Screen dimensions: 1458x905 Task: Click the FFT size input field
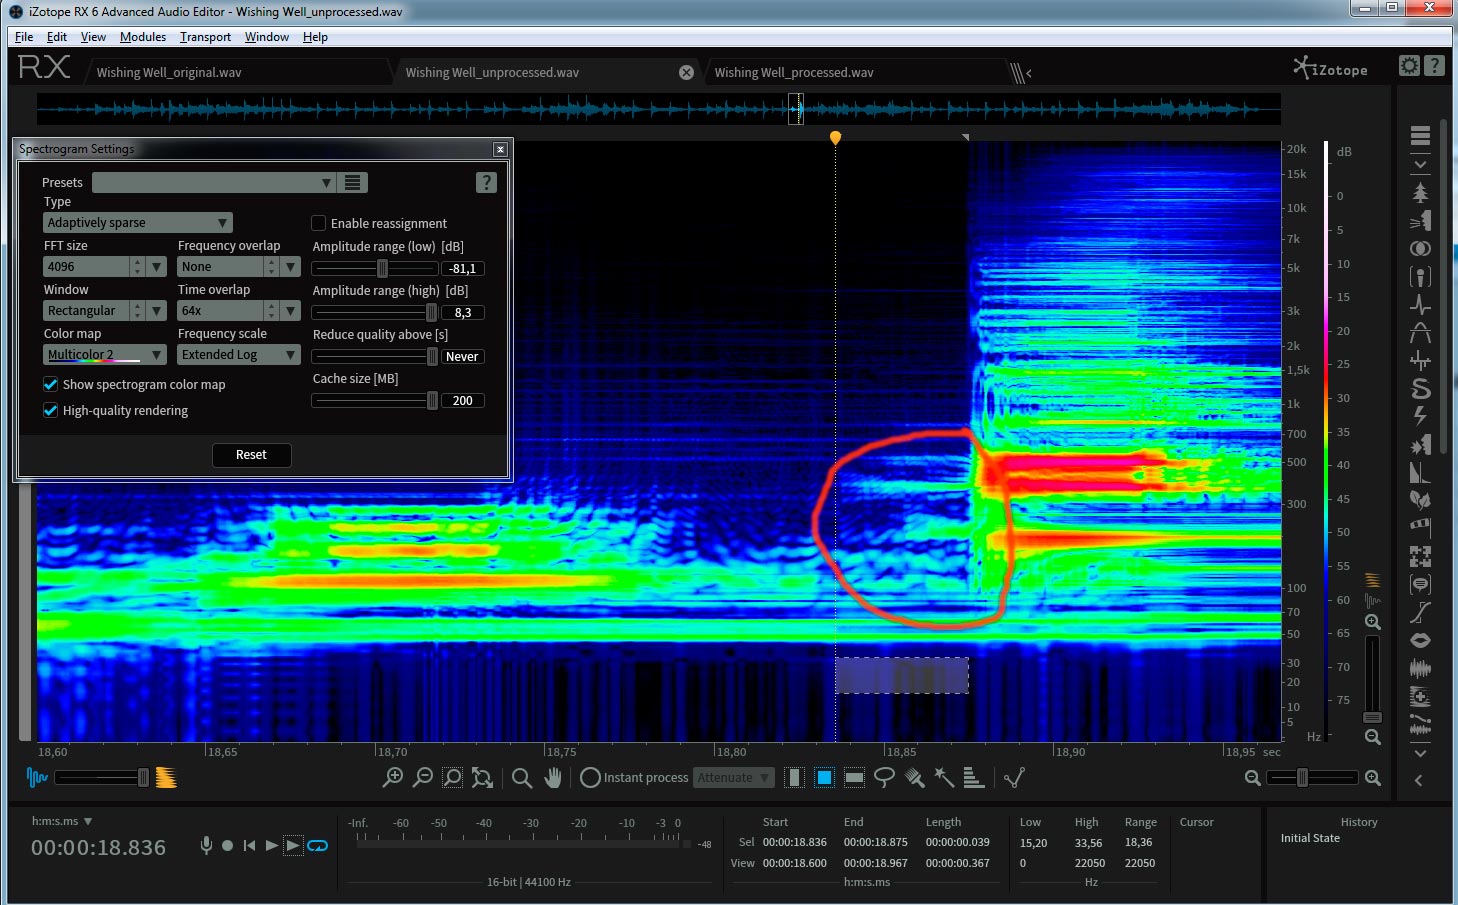point(85,267)
